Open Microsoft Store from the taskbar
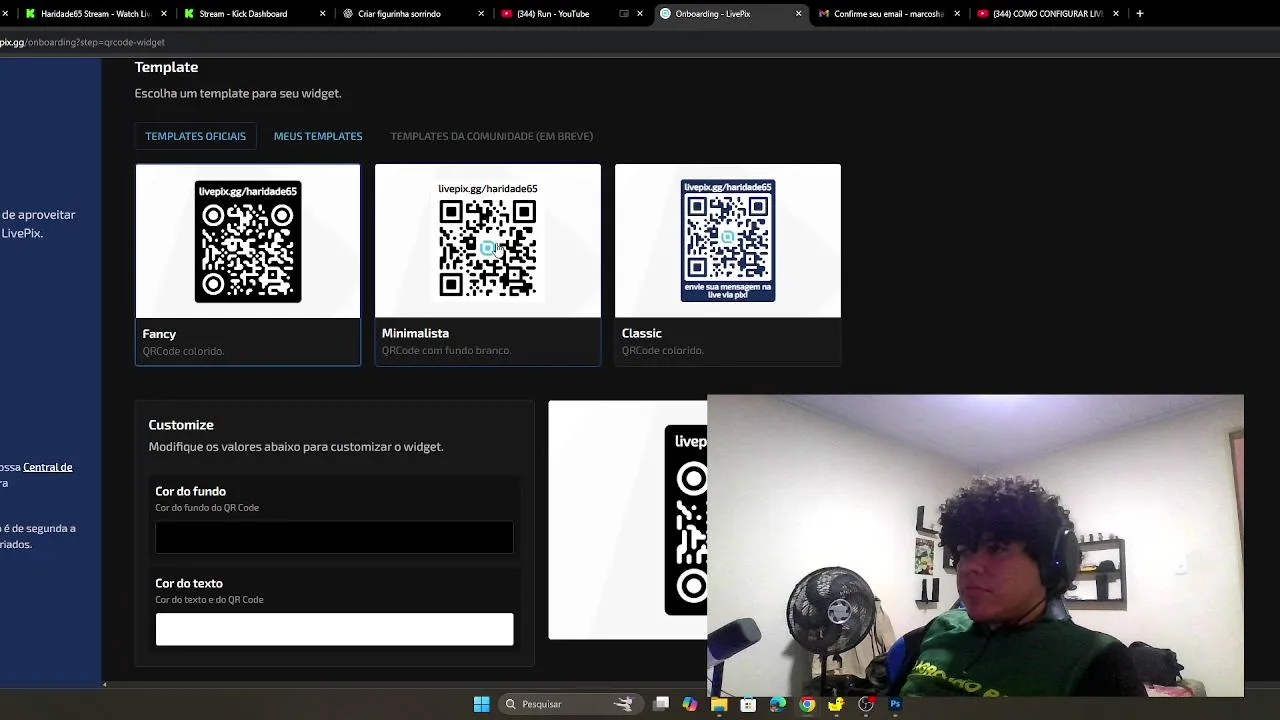 748,704
